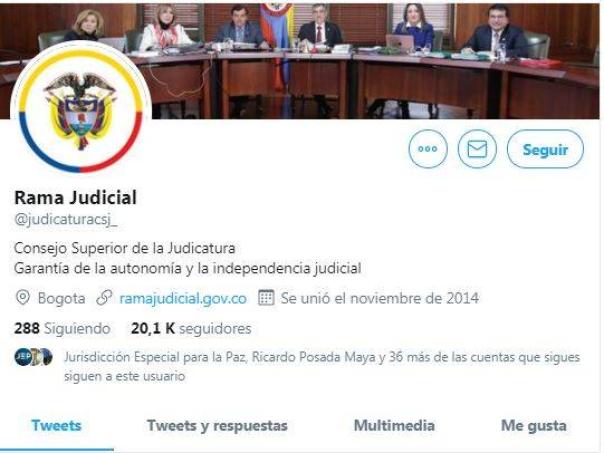Click the @judicaturacsj_ handle text

tap(66, 219)
